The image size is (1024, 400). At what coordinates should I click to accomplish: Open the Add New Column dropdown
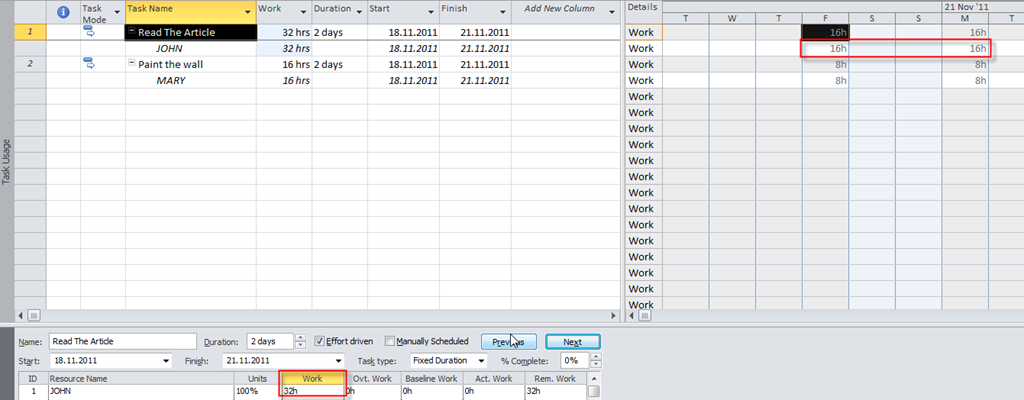tap(611, 12)
